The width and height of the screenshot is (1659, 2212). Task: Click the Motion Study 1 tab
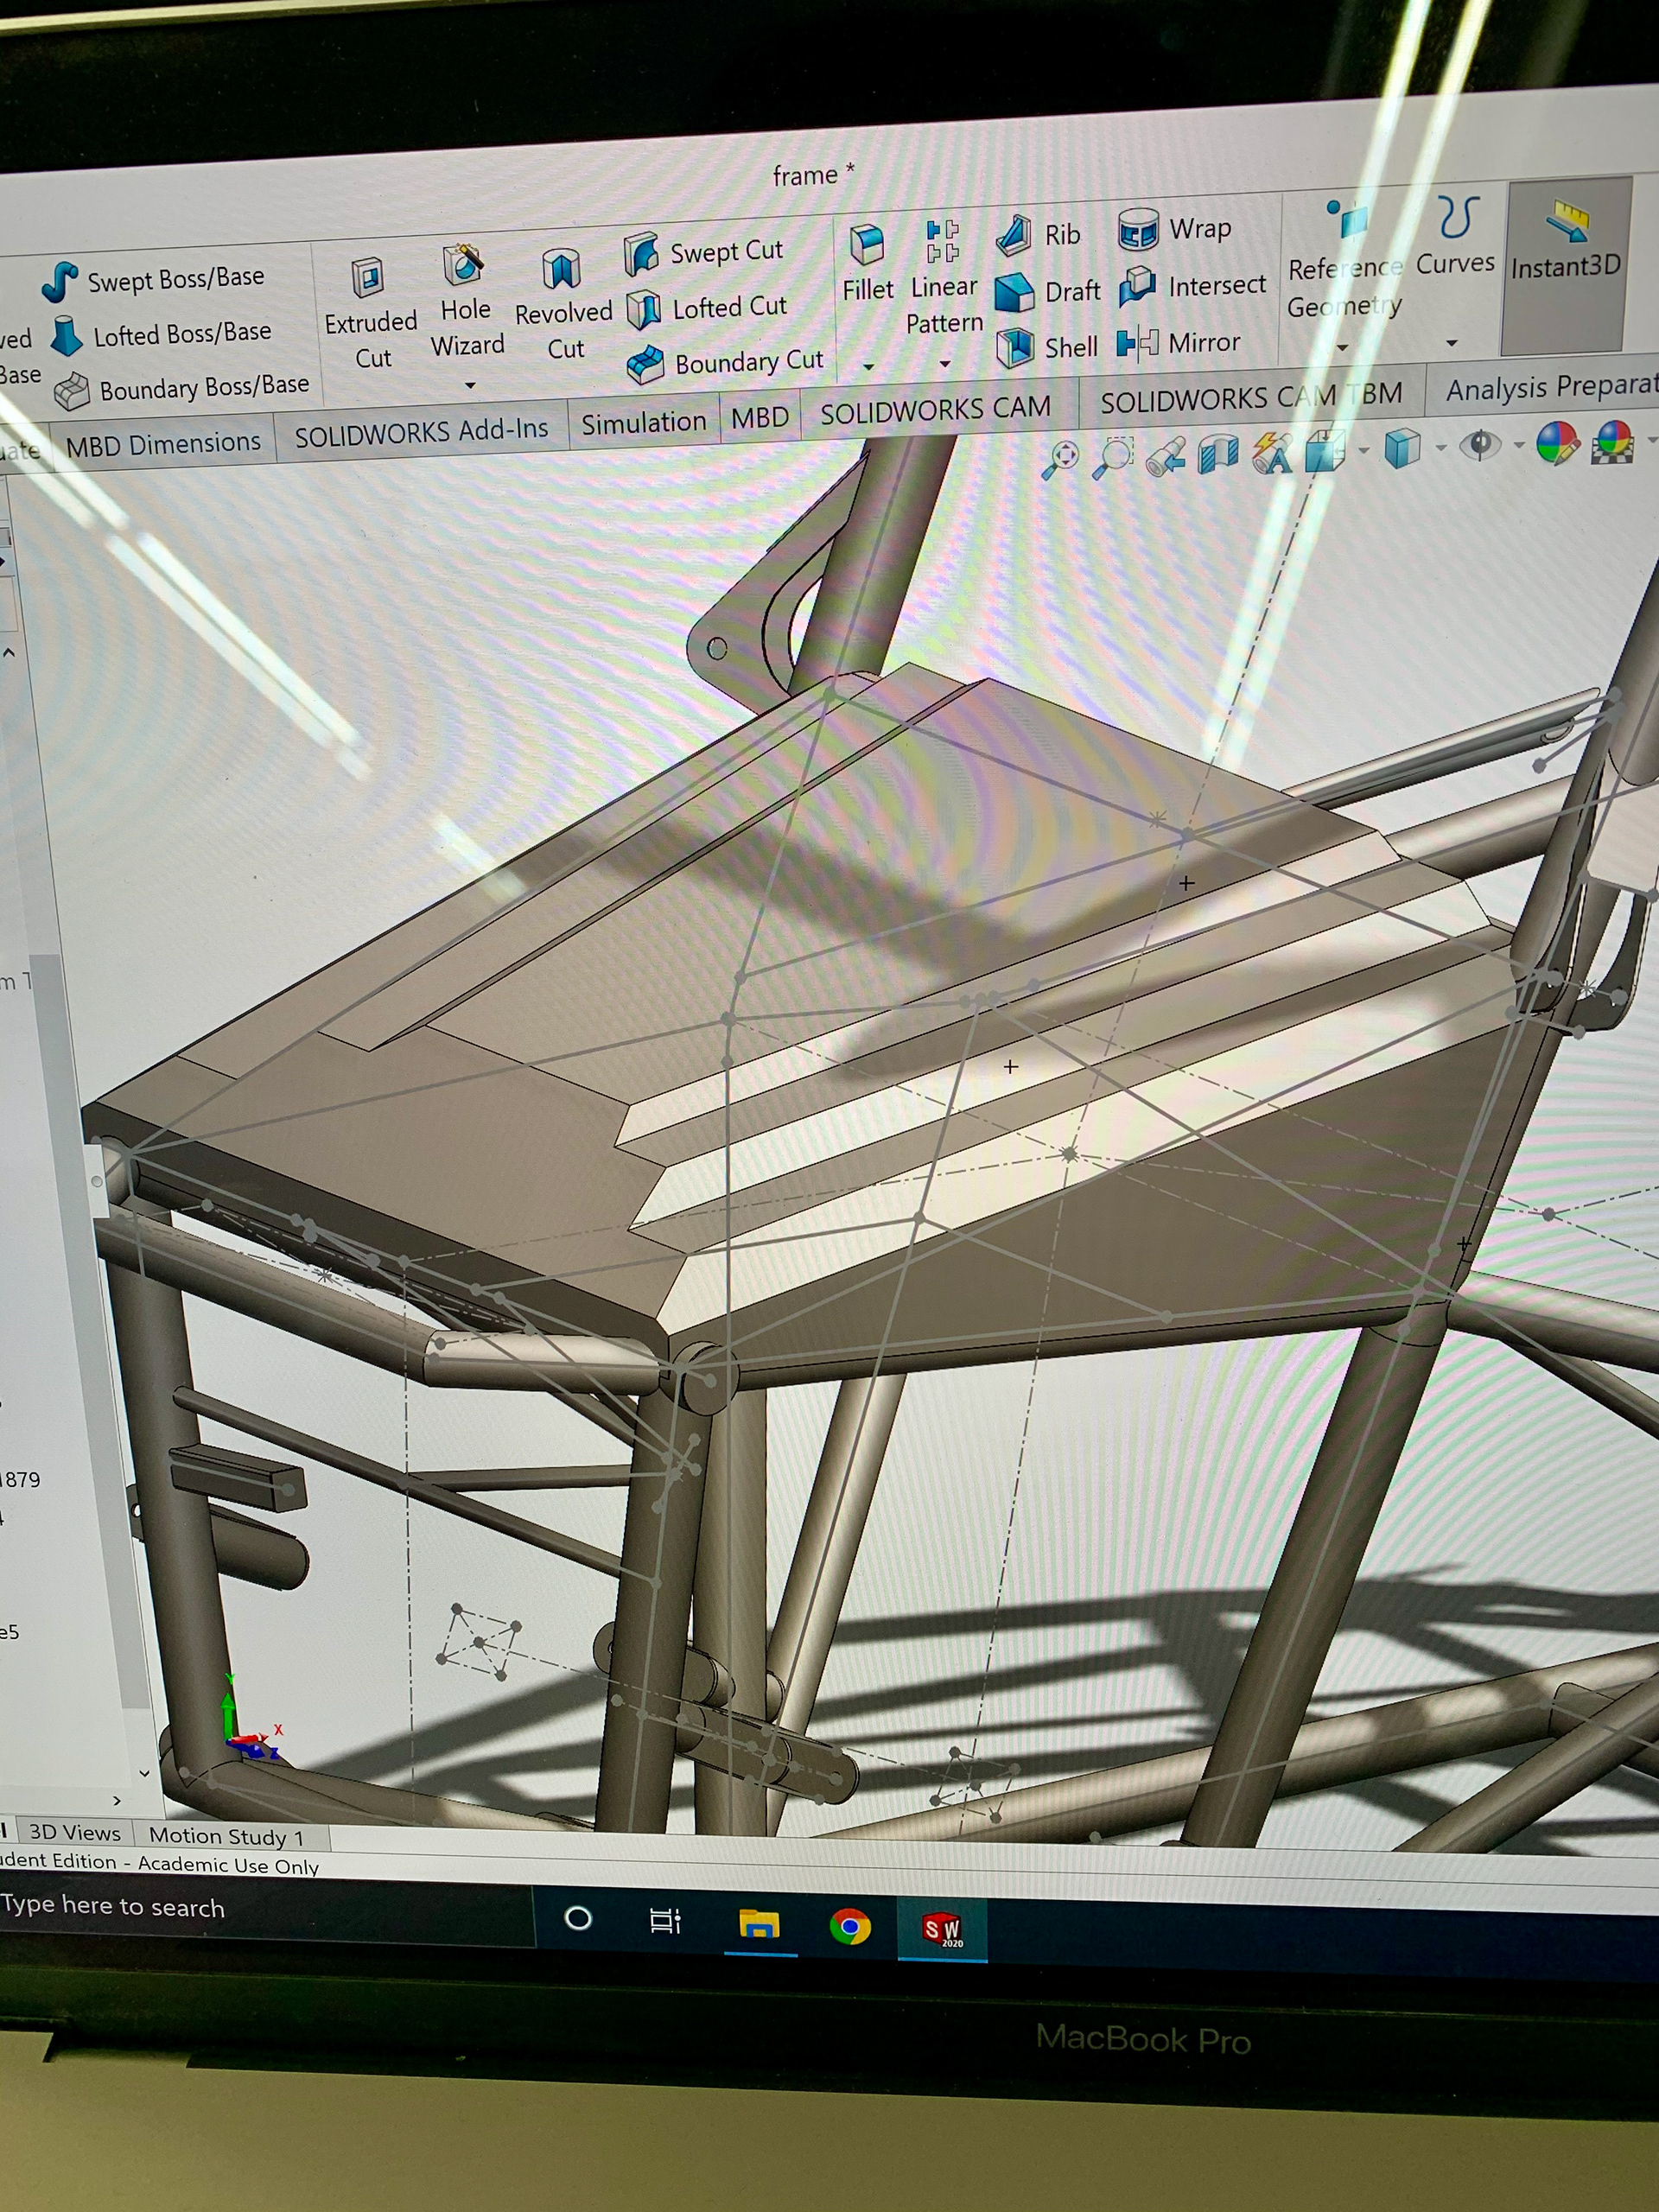pos(225,1837)
